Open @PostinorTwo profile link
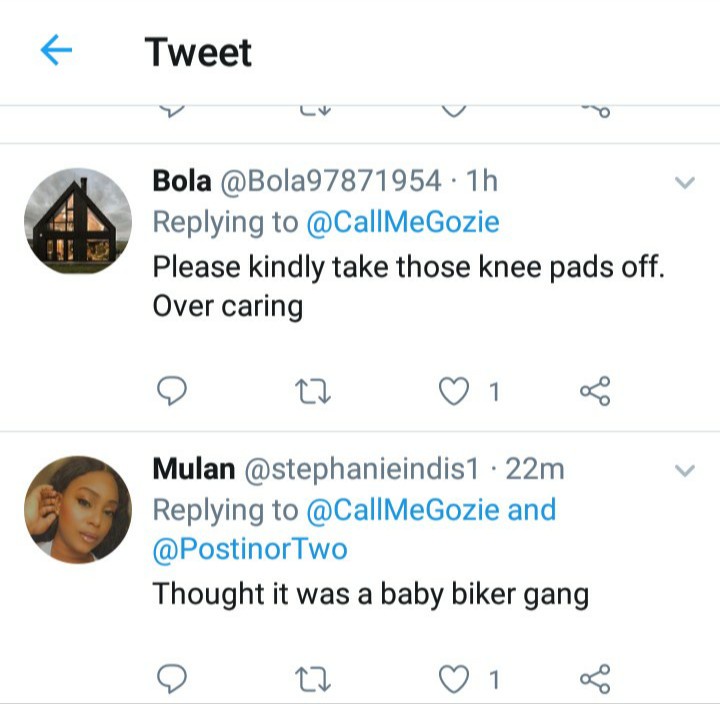Screen dimensions: 720x704 [250, 549]
